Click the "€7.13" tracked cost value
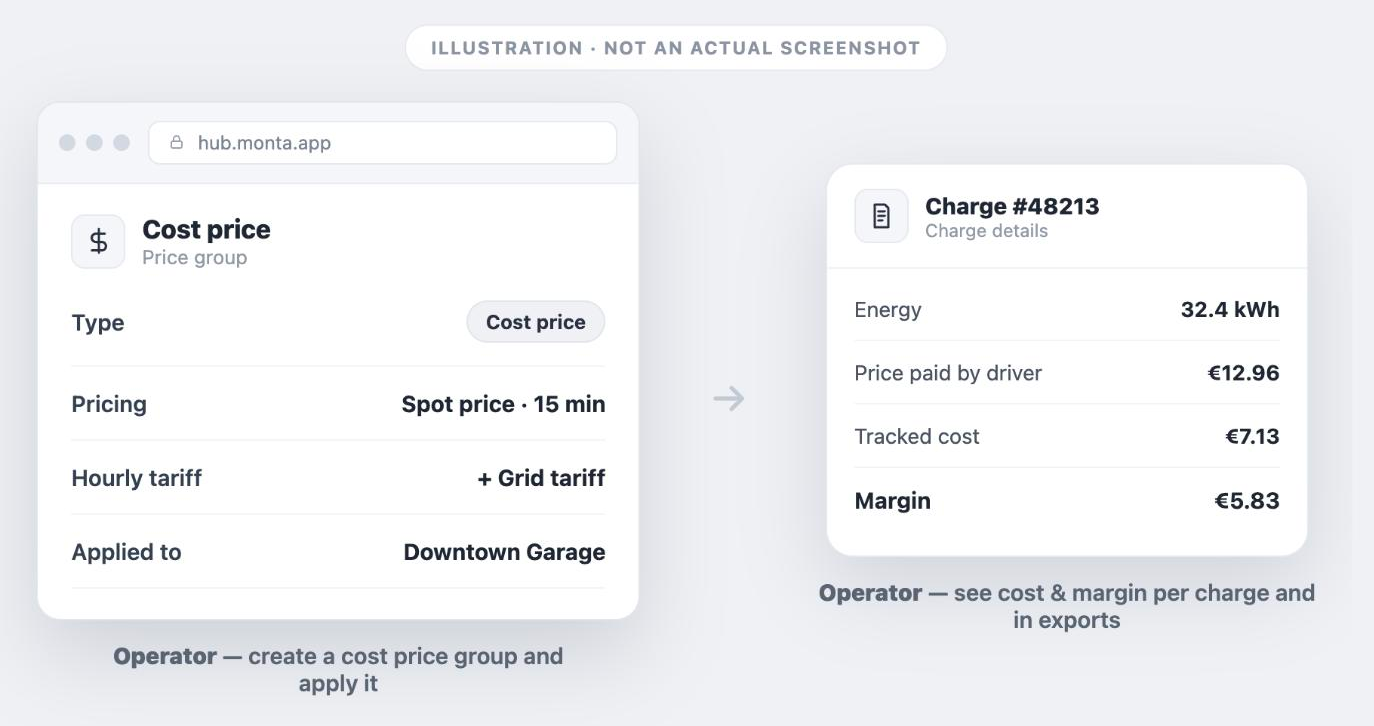This screenshot has height=726, width=1374. point(1252,436)
